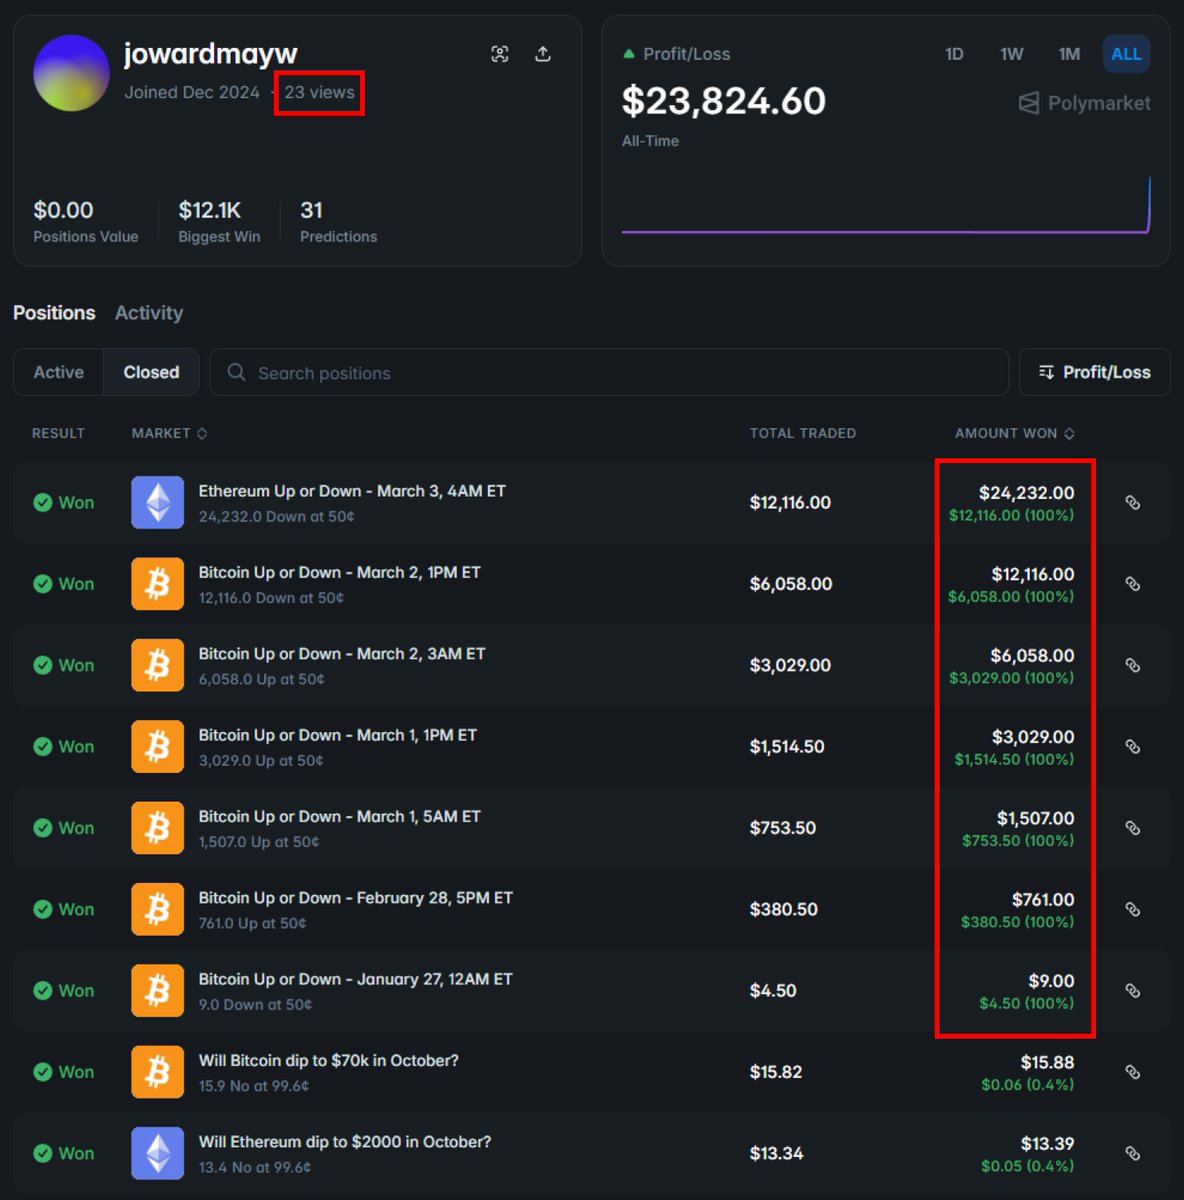Select the 1W profit/loss range
The image size is (1184, 1200).
point(1012,54)
